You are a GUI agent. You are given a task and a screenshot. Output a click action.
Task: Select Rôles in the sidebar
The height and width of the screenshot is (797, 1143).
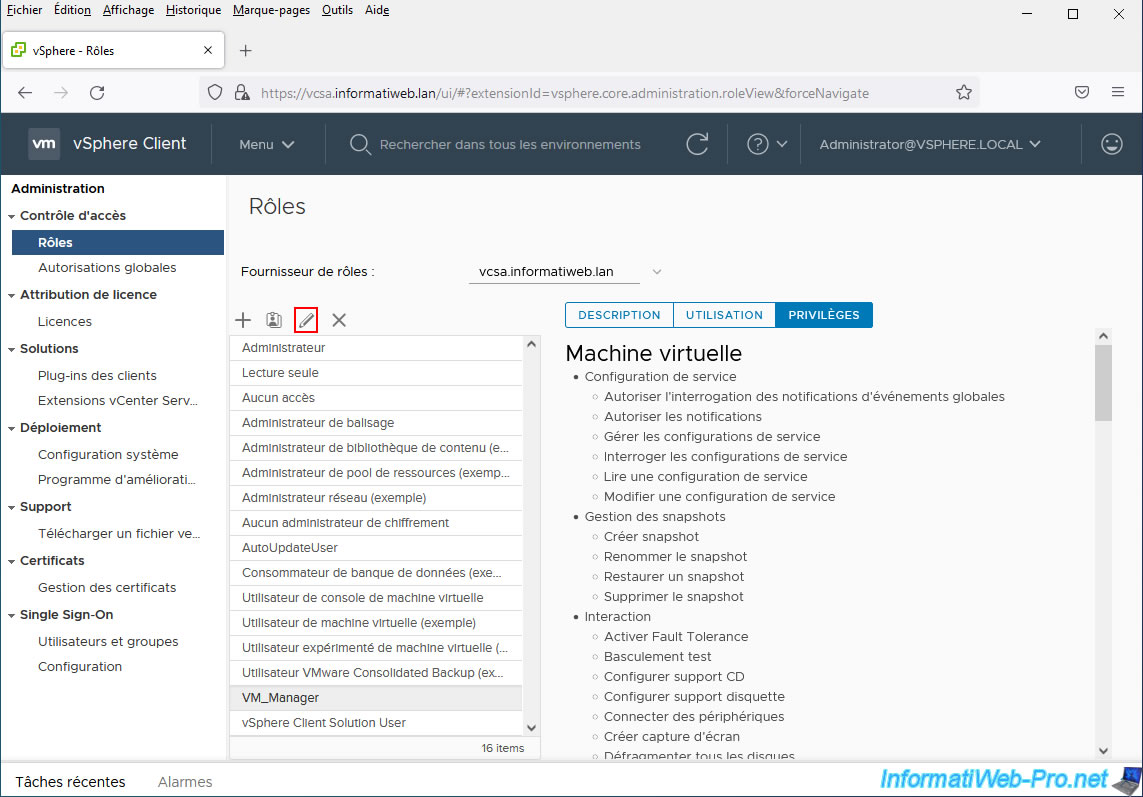tap(118, 243)
